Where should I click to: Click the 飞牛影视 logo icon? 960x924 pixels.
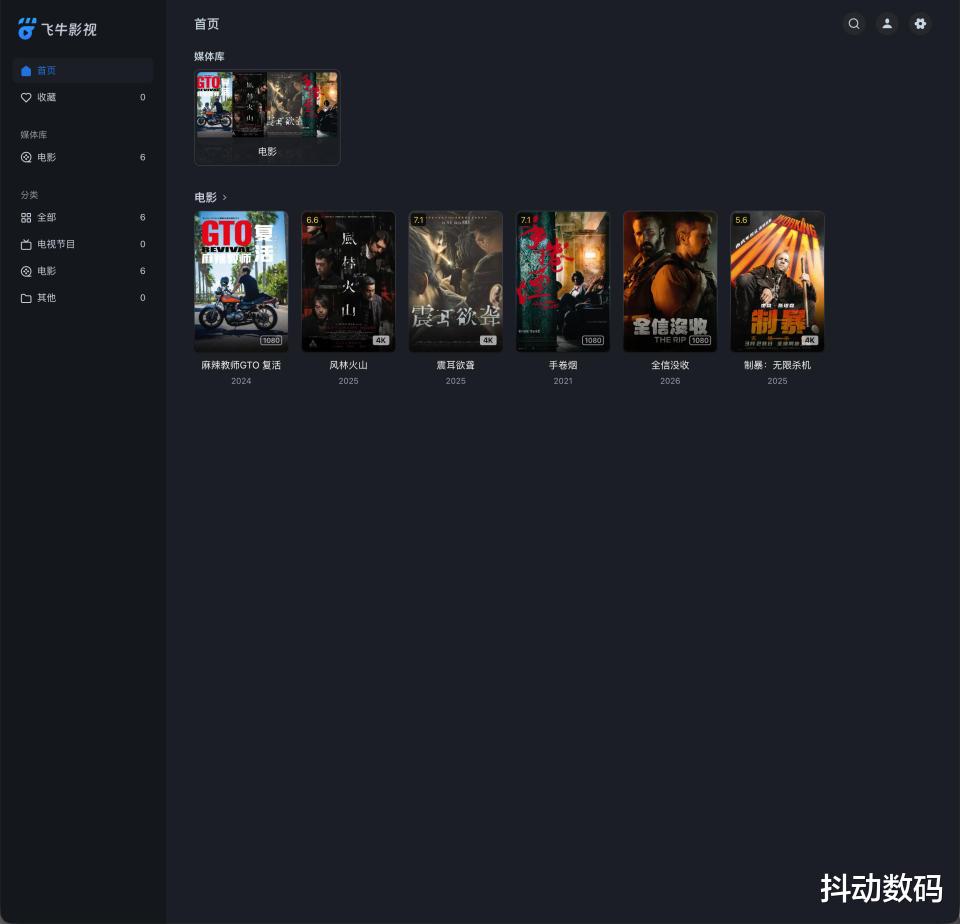pos(27,29)
